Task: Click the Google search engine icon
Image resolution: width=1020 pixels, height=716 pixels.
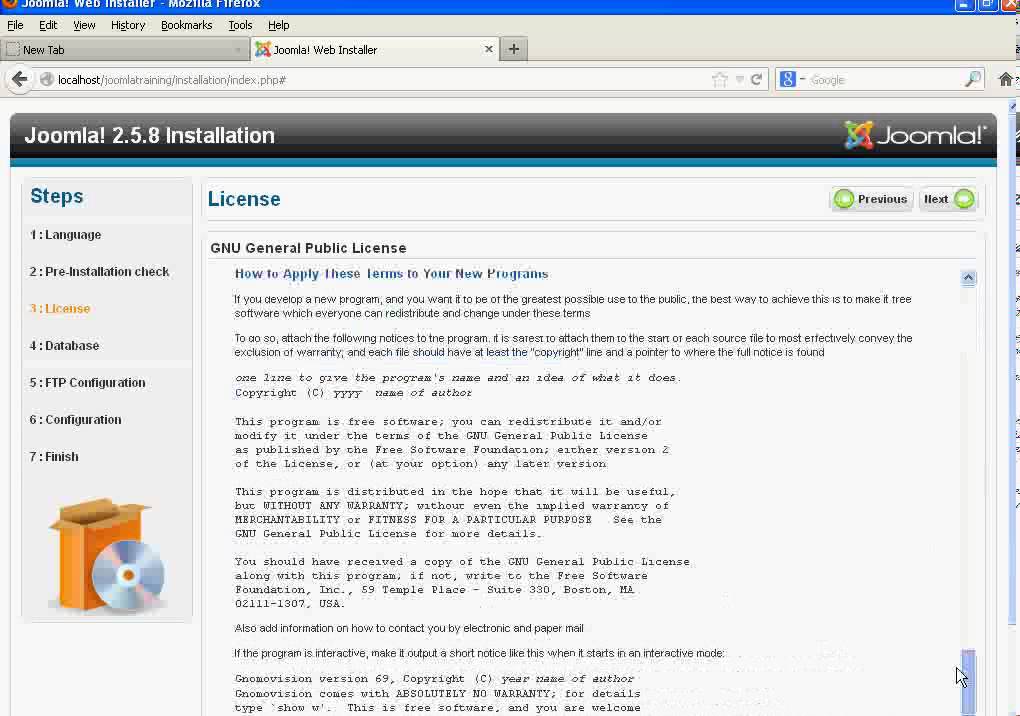Action: [787, 79]
